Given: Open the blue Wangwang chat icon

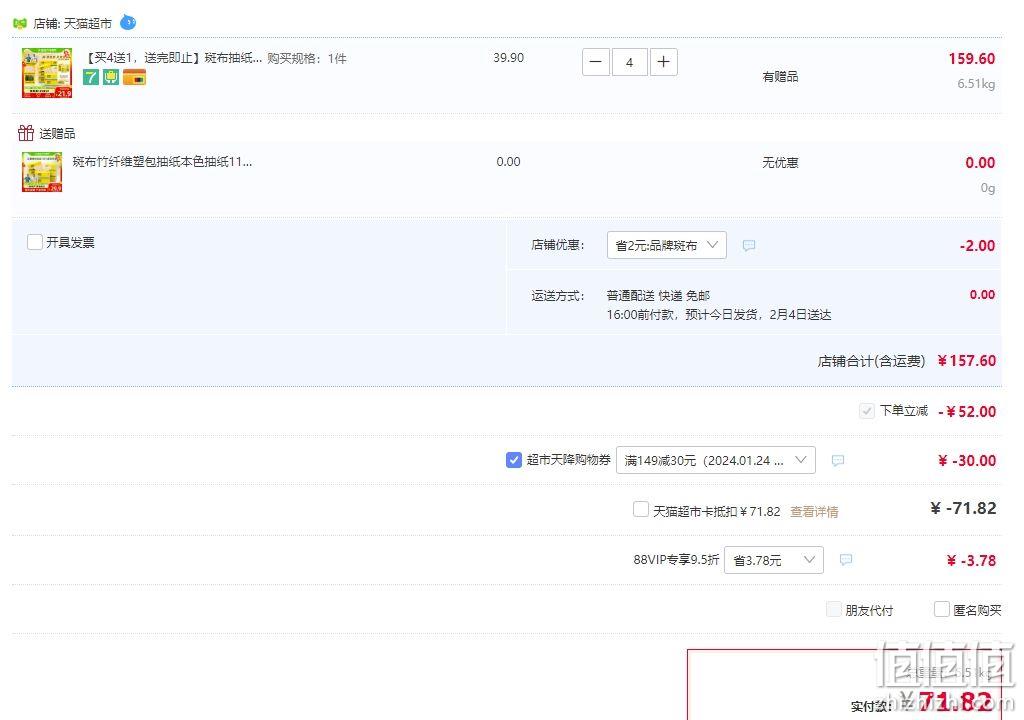Looking at the screenshot, I should [128, 23].
